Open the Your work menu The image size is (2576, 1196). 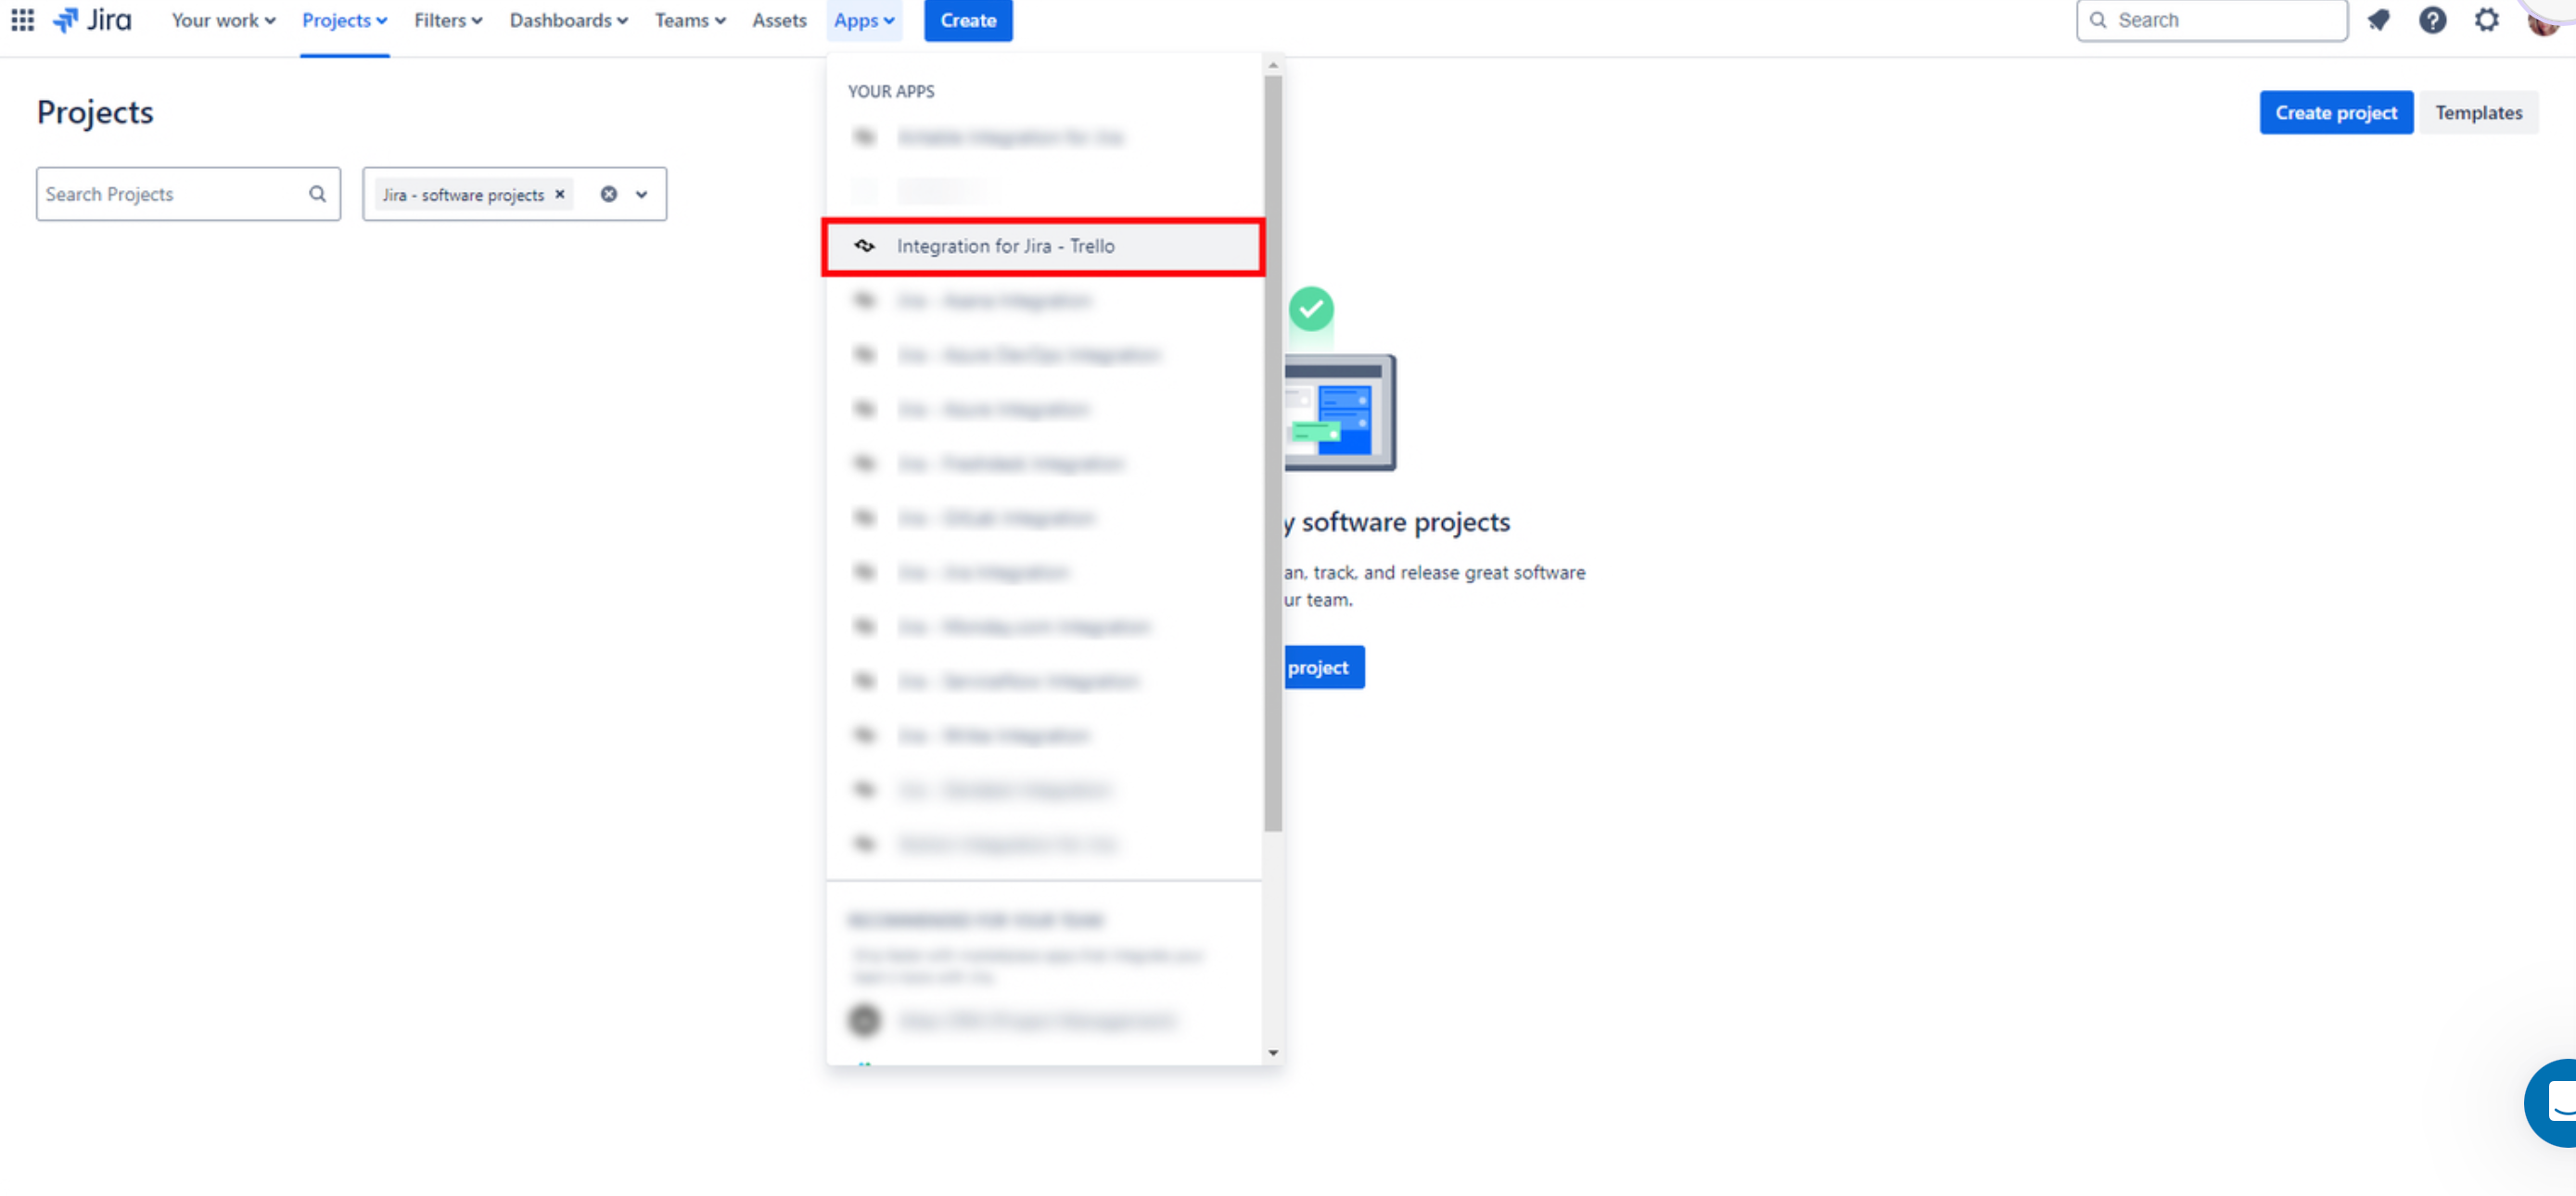(x=223, y=20)
